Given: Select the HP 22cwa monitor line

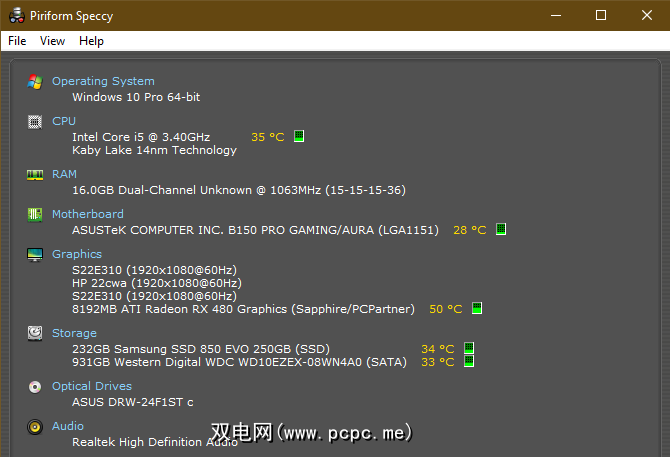Looking at the screenshot, I should 157,283.
